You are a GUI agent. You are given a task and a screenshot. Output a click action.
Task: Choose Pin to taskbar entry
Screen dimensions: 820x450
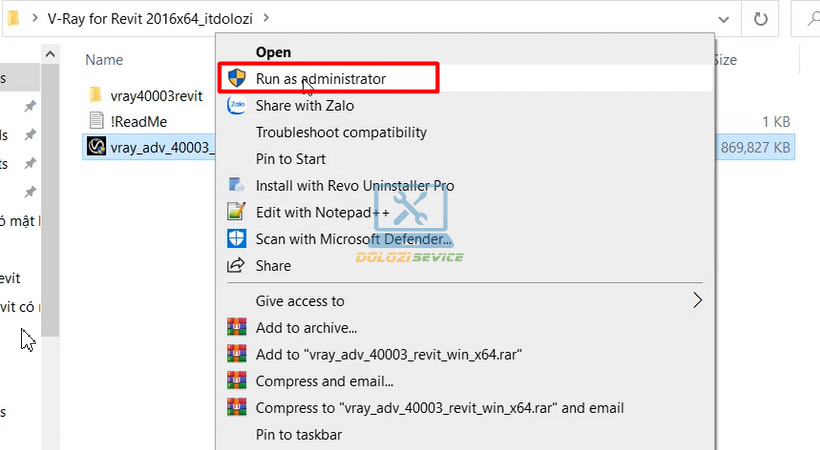pos(298,434)
